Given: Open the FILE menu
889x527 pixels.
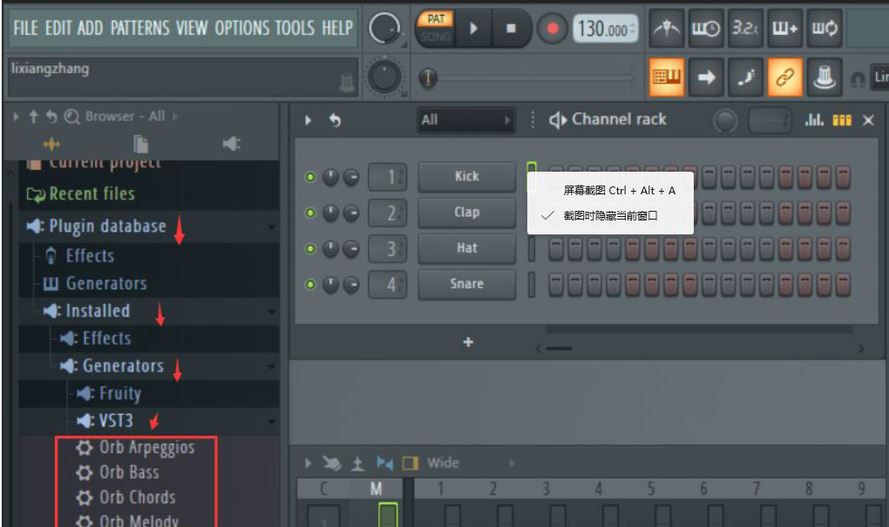Looking at the screenshot, I should (26, 28).
